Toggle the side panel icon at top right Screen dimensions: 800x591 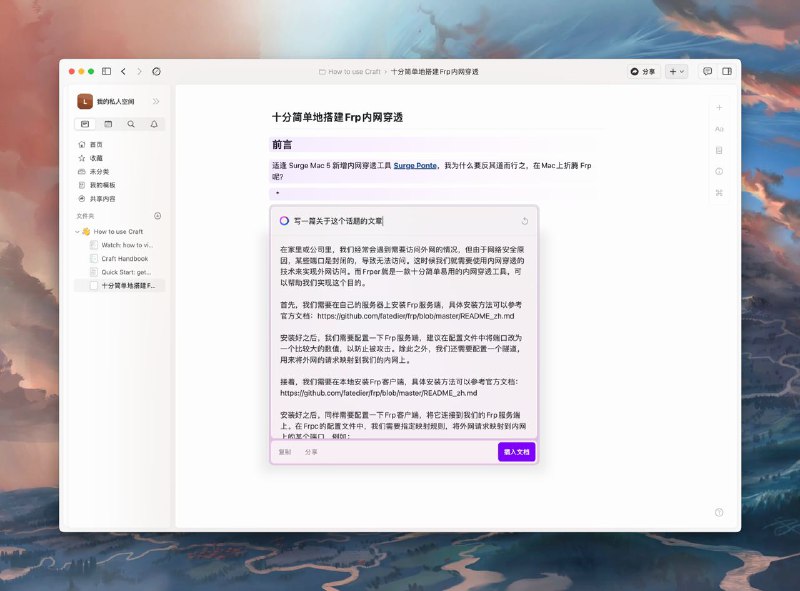[x=727, y=71]
